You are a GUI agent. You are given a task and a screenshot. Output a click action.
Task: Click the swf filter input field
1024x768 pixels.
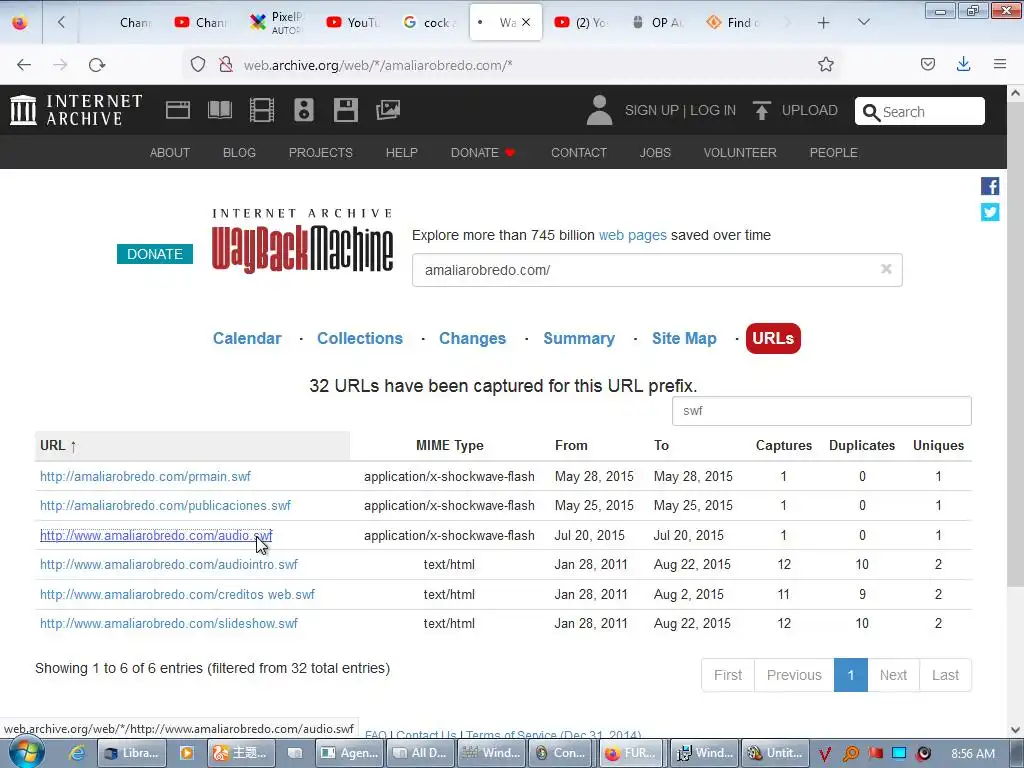point(822,411)
